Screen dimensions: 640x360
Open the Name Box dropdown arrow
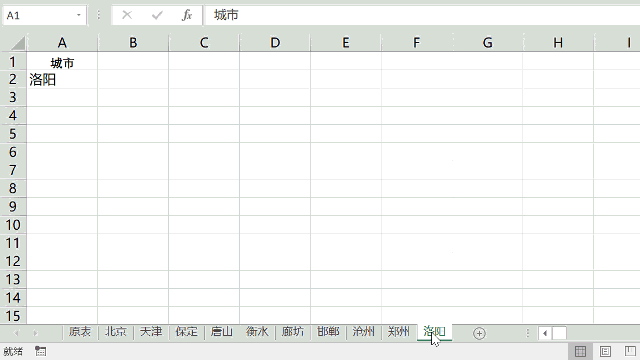78,16
